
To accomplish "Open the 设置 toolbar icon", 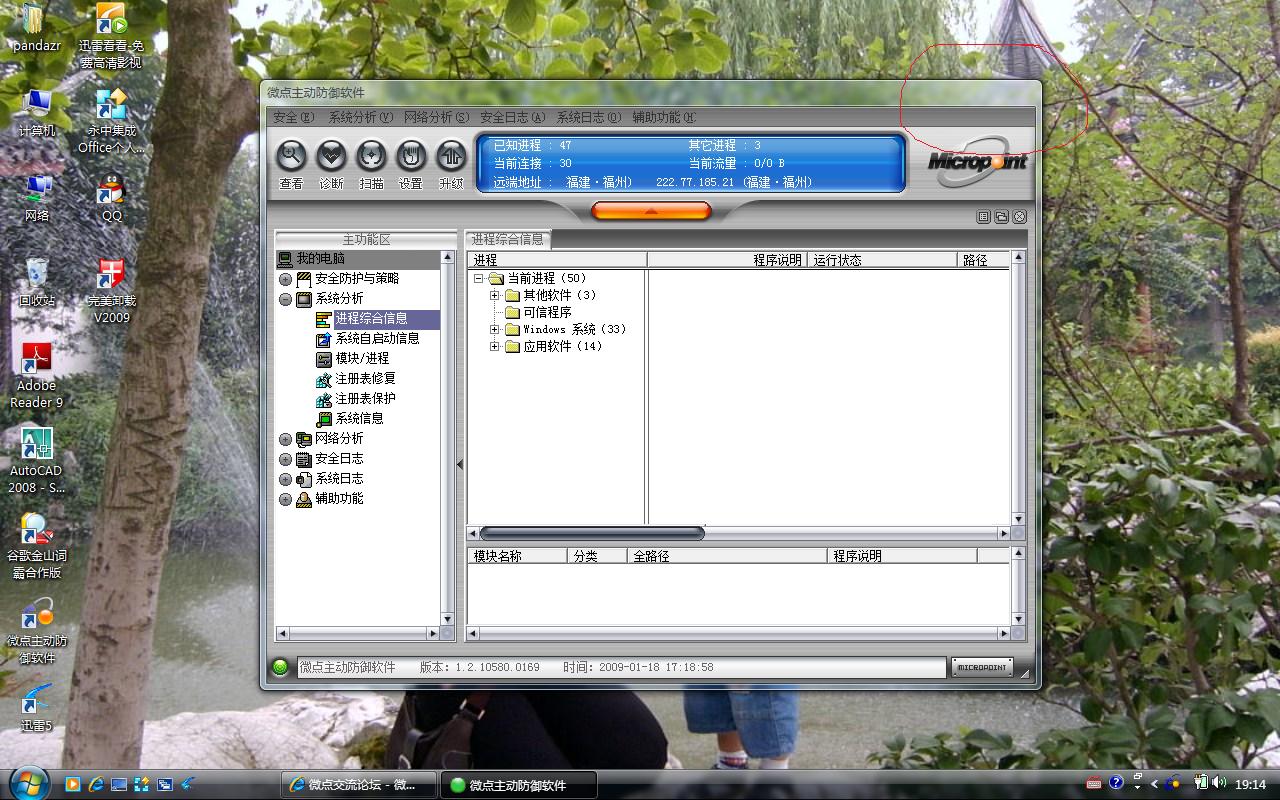I will click(x=411, y=156).
